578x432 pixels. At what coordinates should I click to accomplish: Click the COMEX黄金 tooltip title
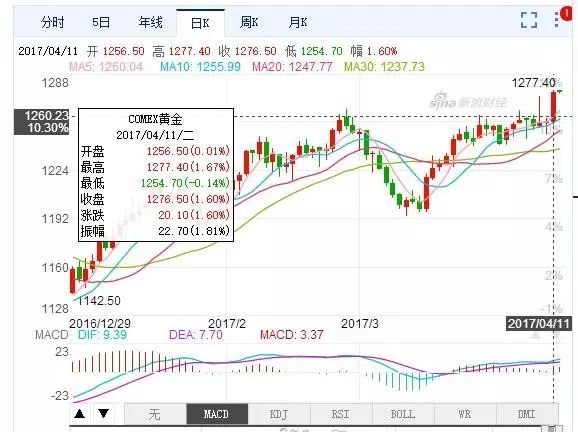pyautogui.click(x=155, y=119)
